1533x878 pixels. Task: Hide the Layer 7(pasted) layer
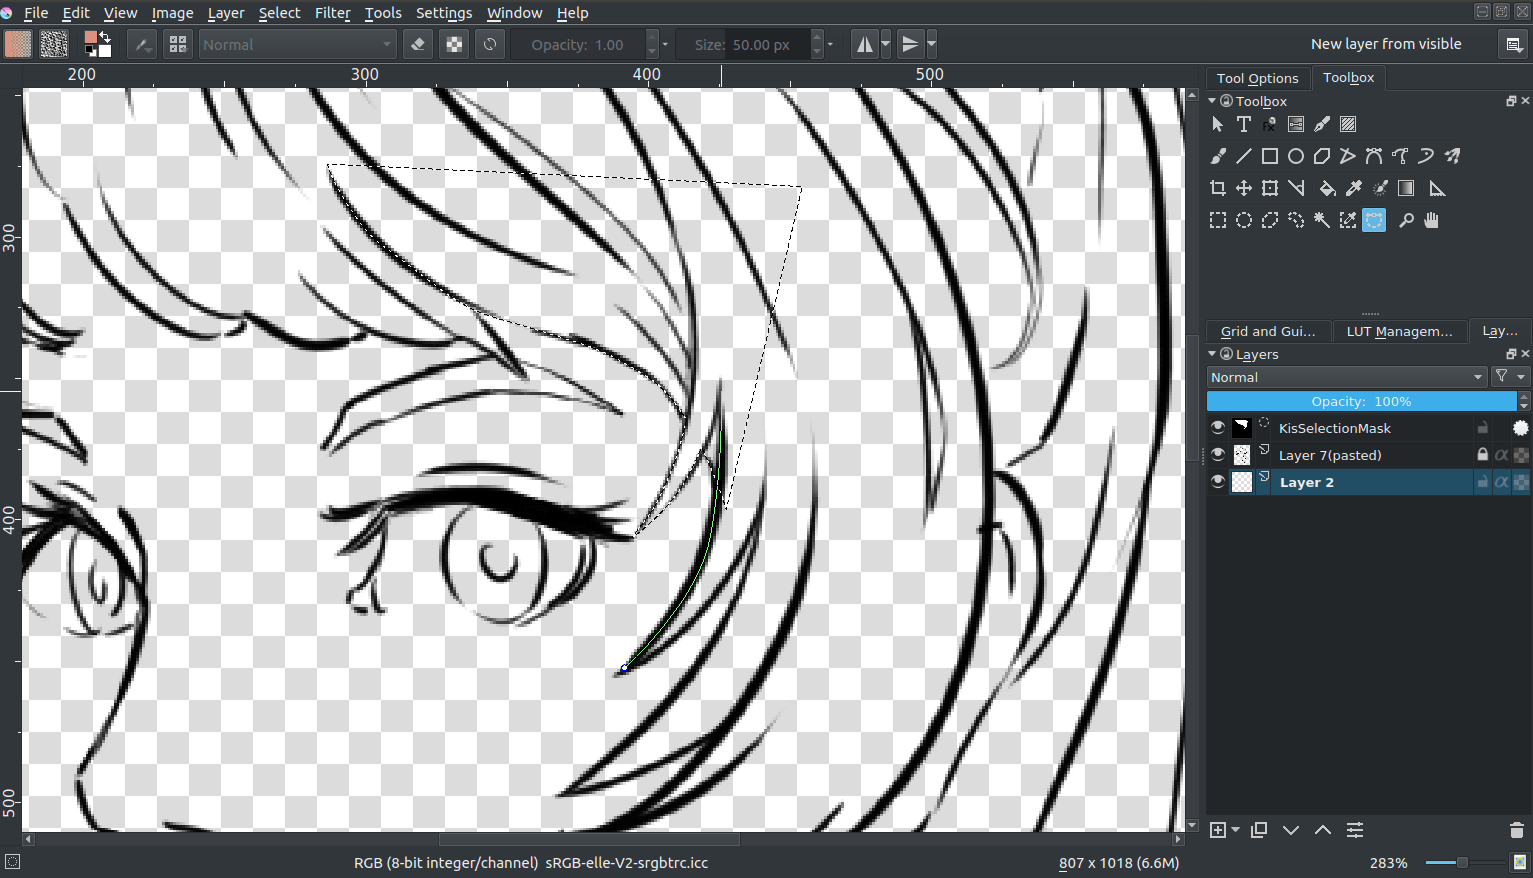click(1218, 455)
